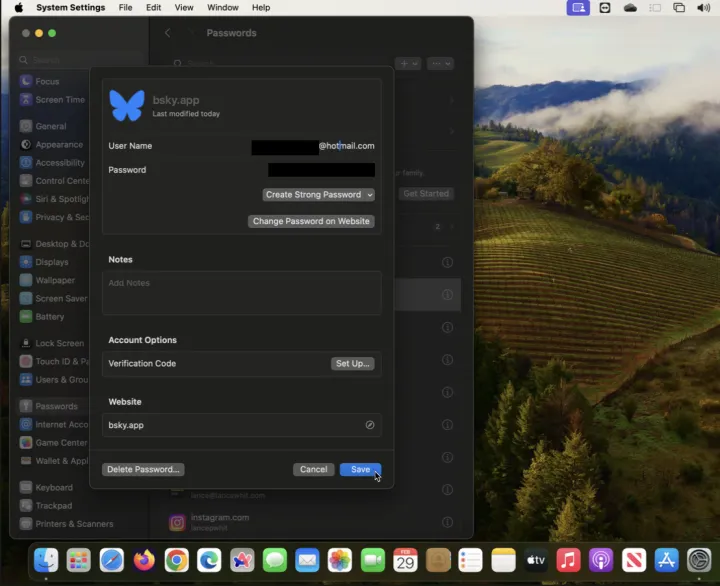The width and height of the screenshot is (720, 586).
Task: Open the Apple menu
Action: [18, 8]
